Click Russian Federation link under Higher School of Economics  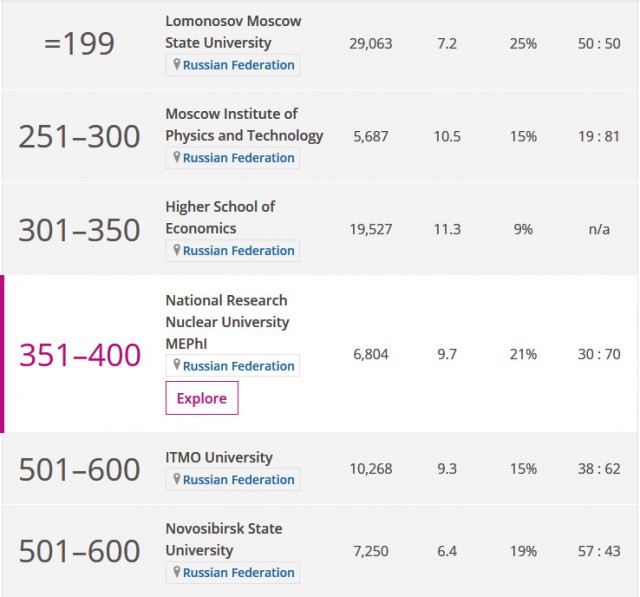(x=238, y=251)
